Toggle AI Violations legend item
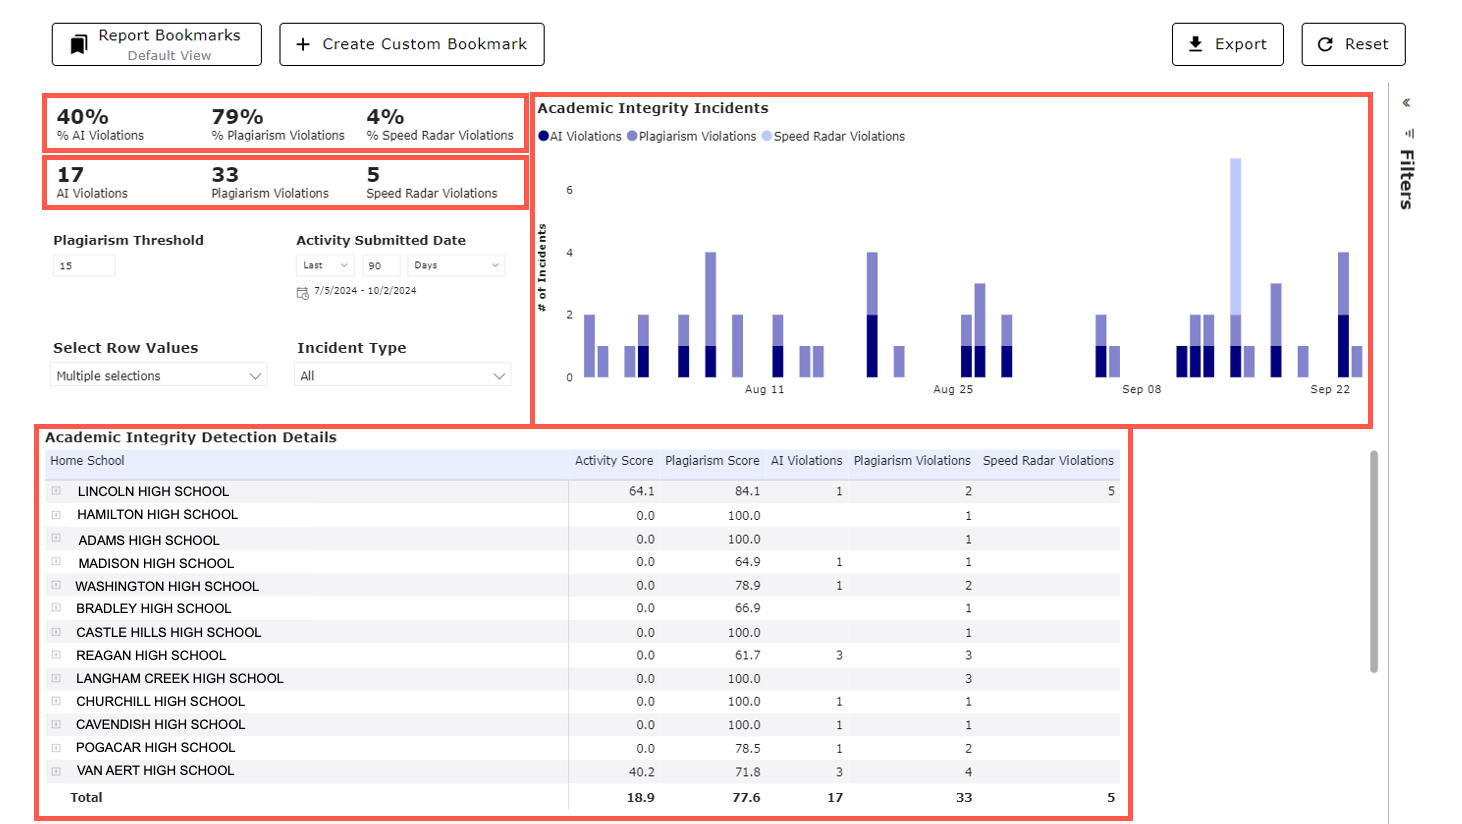Screen dimensions: 1462x824 [580, 137]
